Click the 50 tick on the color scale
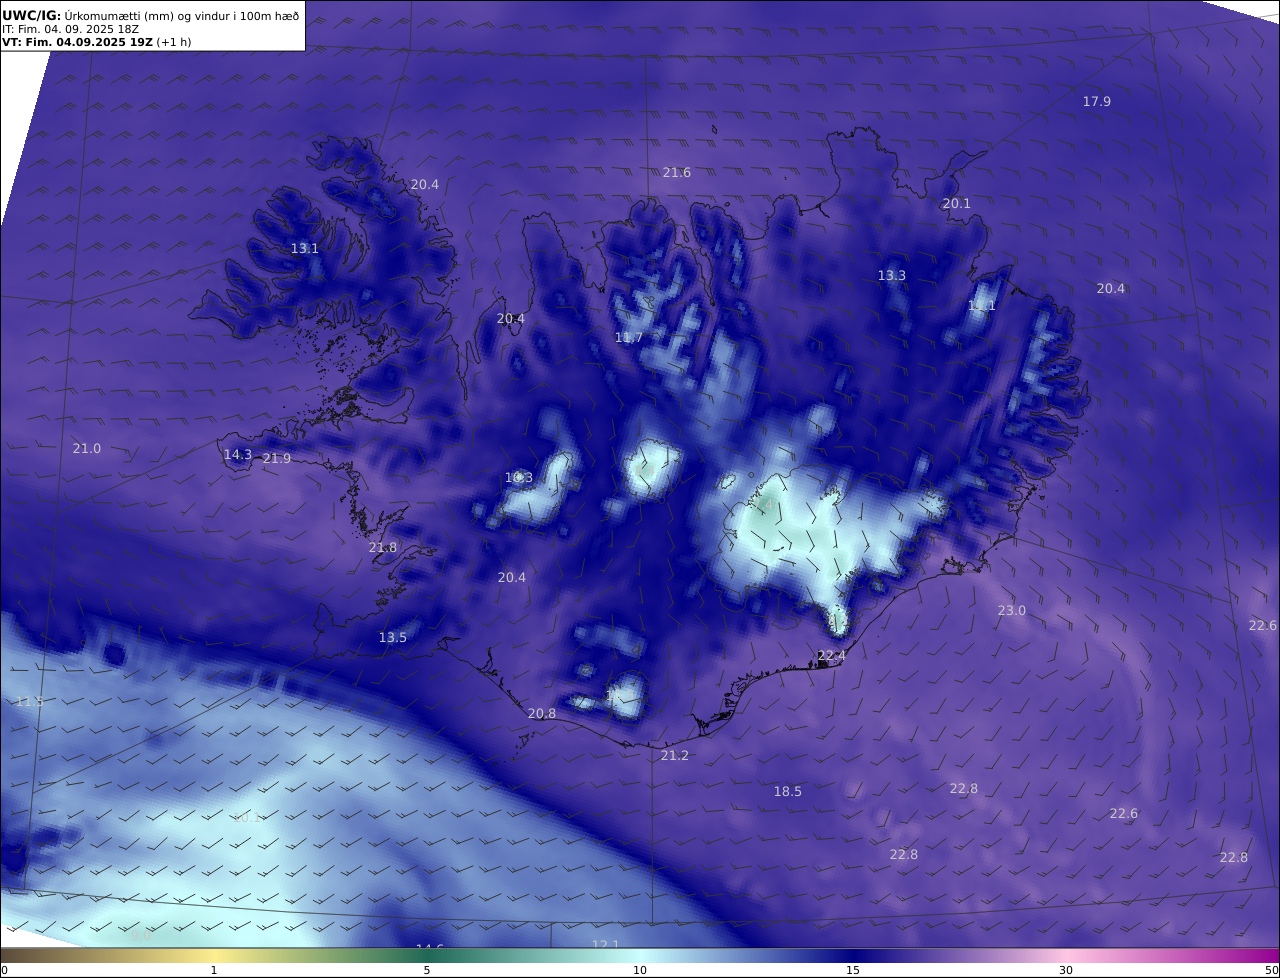Screen dimensions: 1280x978 click(x=1271, y=970)
